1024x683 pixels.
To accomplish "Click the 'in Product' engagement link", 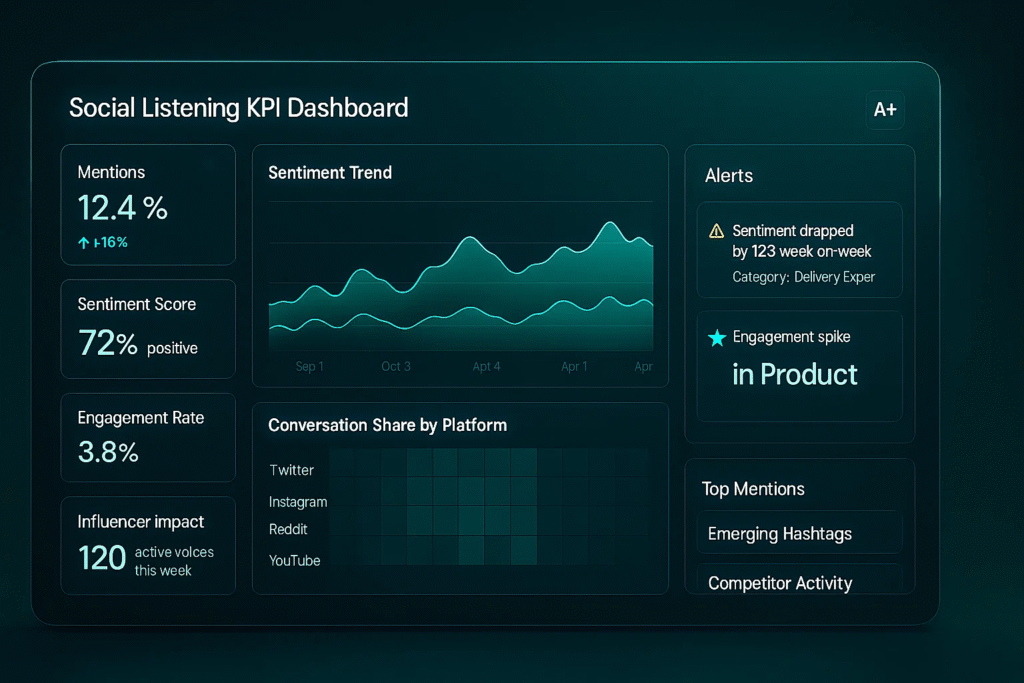I will [795, 374].
